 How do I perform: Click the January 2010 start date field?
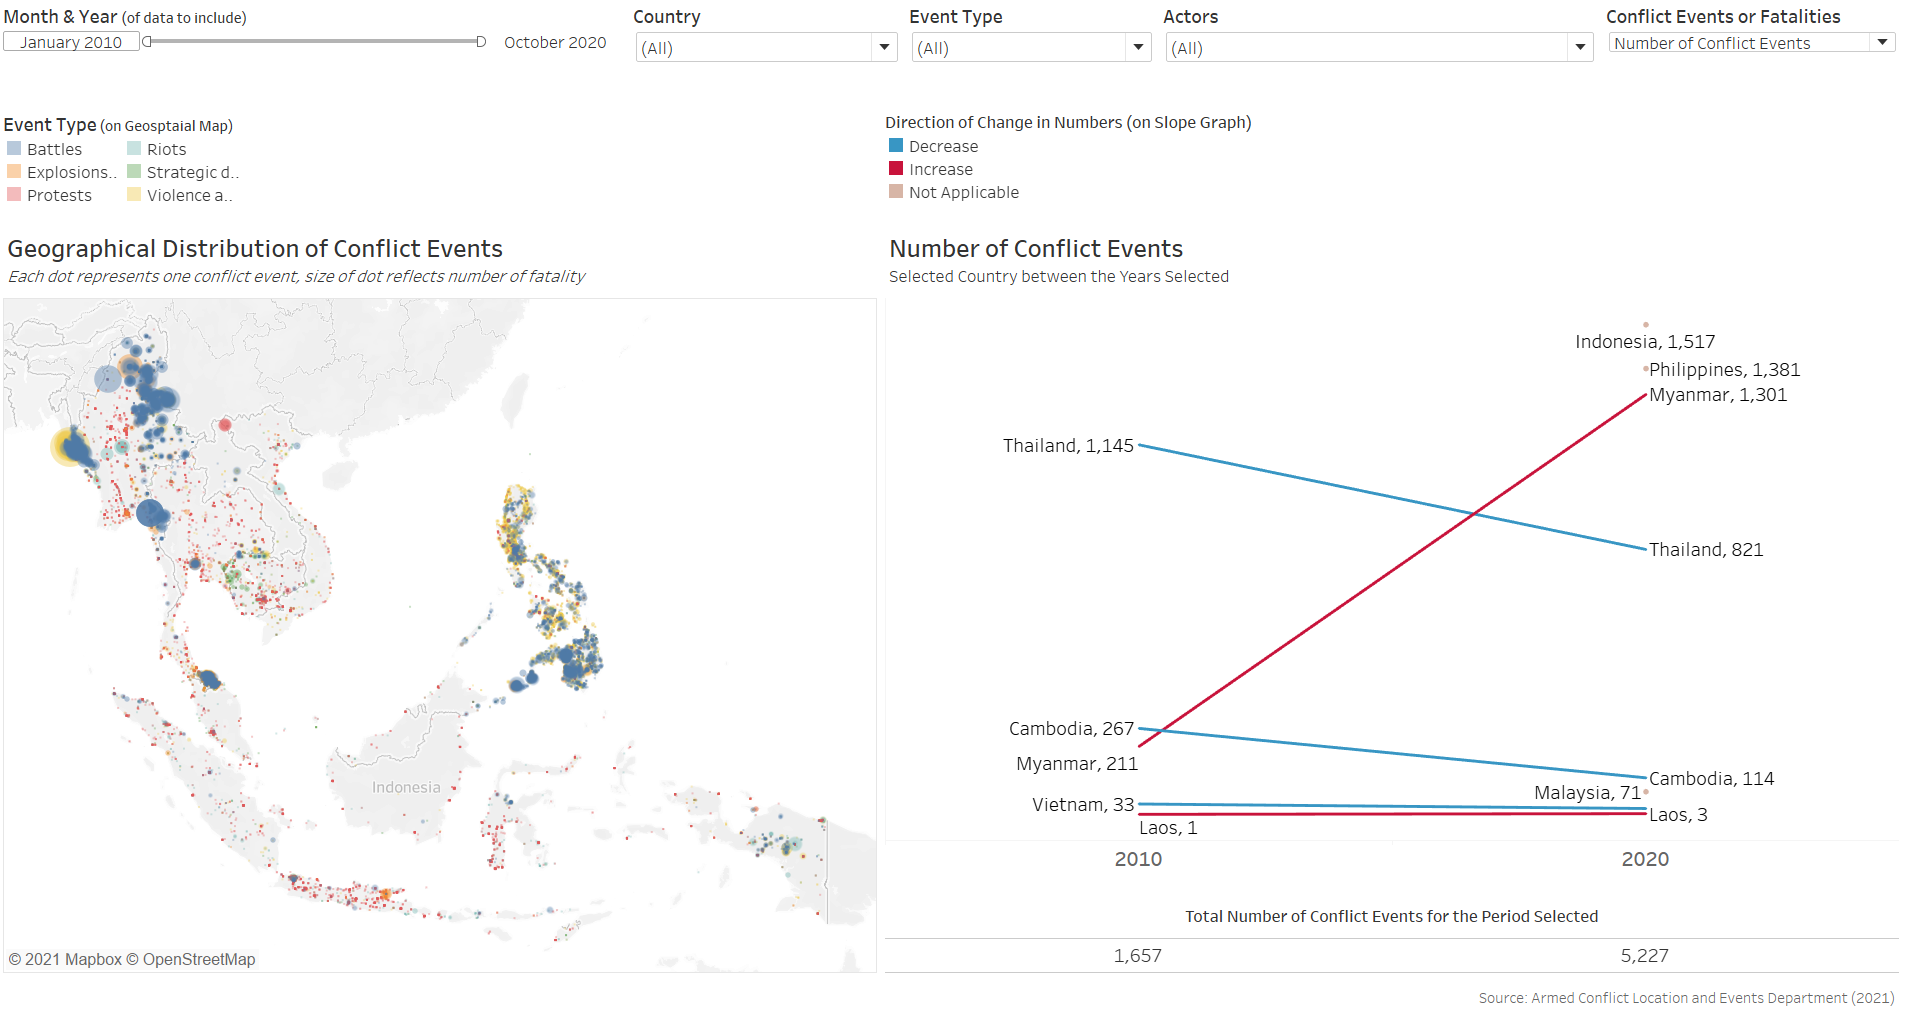[71, 42]
